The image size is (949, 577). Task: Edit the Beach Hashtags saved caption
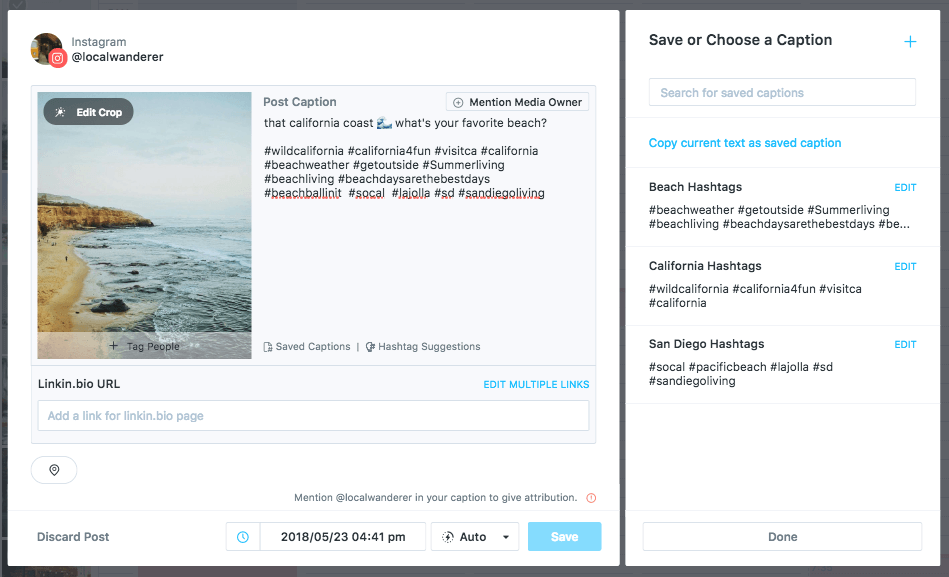tap(905, 188)
